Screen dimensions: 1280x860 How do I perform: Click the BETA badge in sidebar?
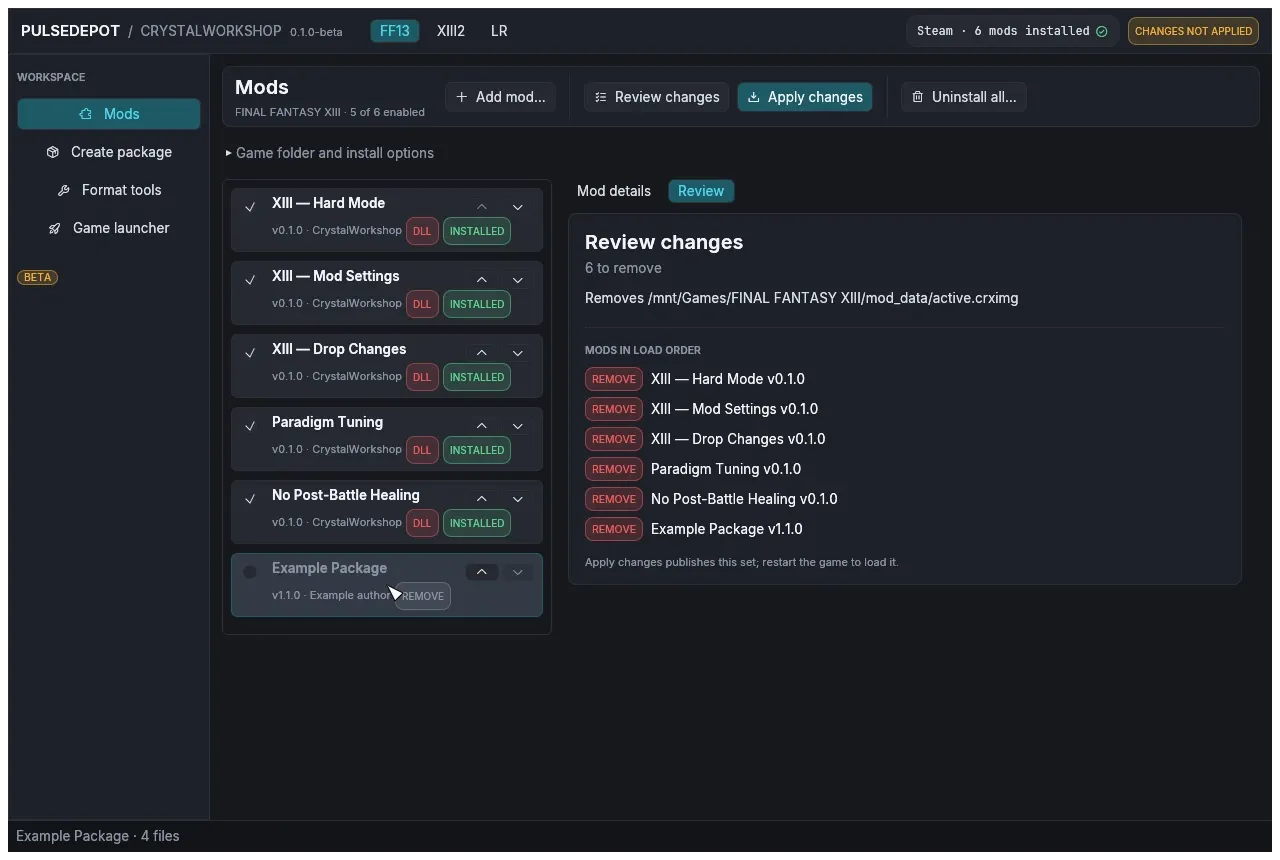pyautogui.click(x=38, y=277)
